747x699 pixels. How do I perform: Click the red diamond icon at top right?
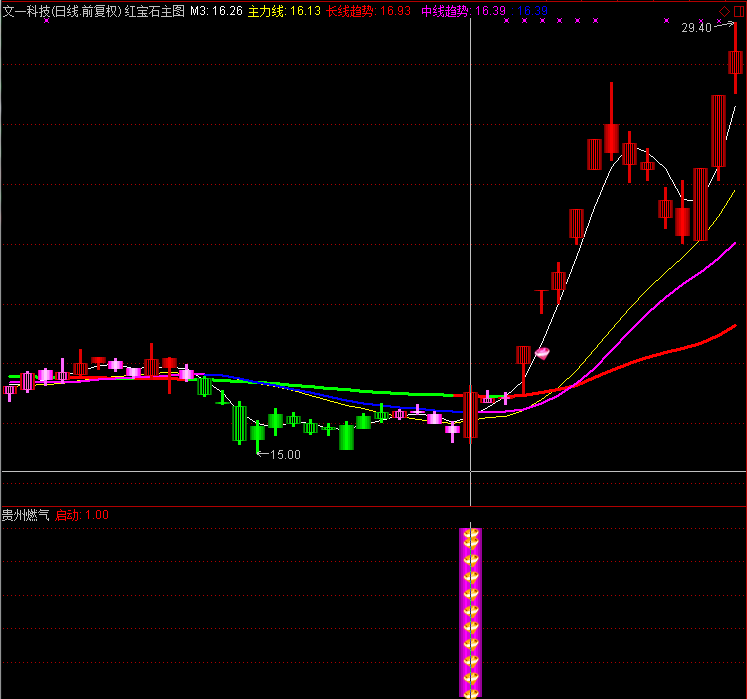[x=725, y=11]
